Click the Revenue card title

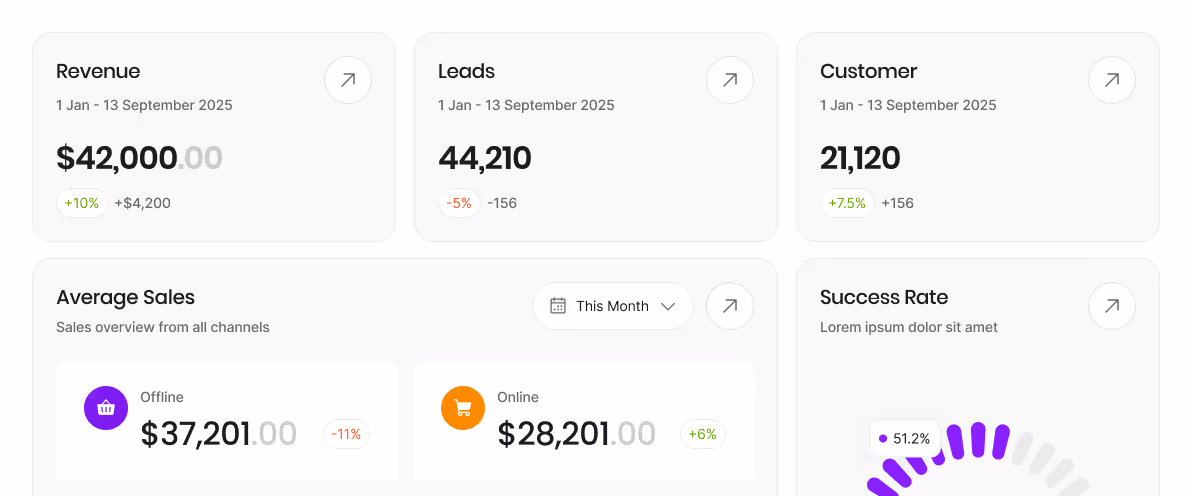coord(98,72)
